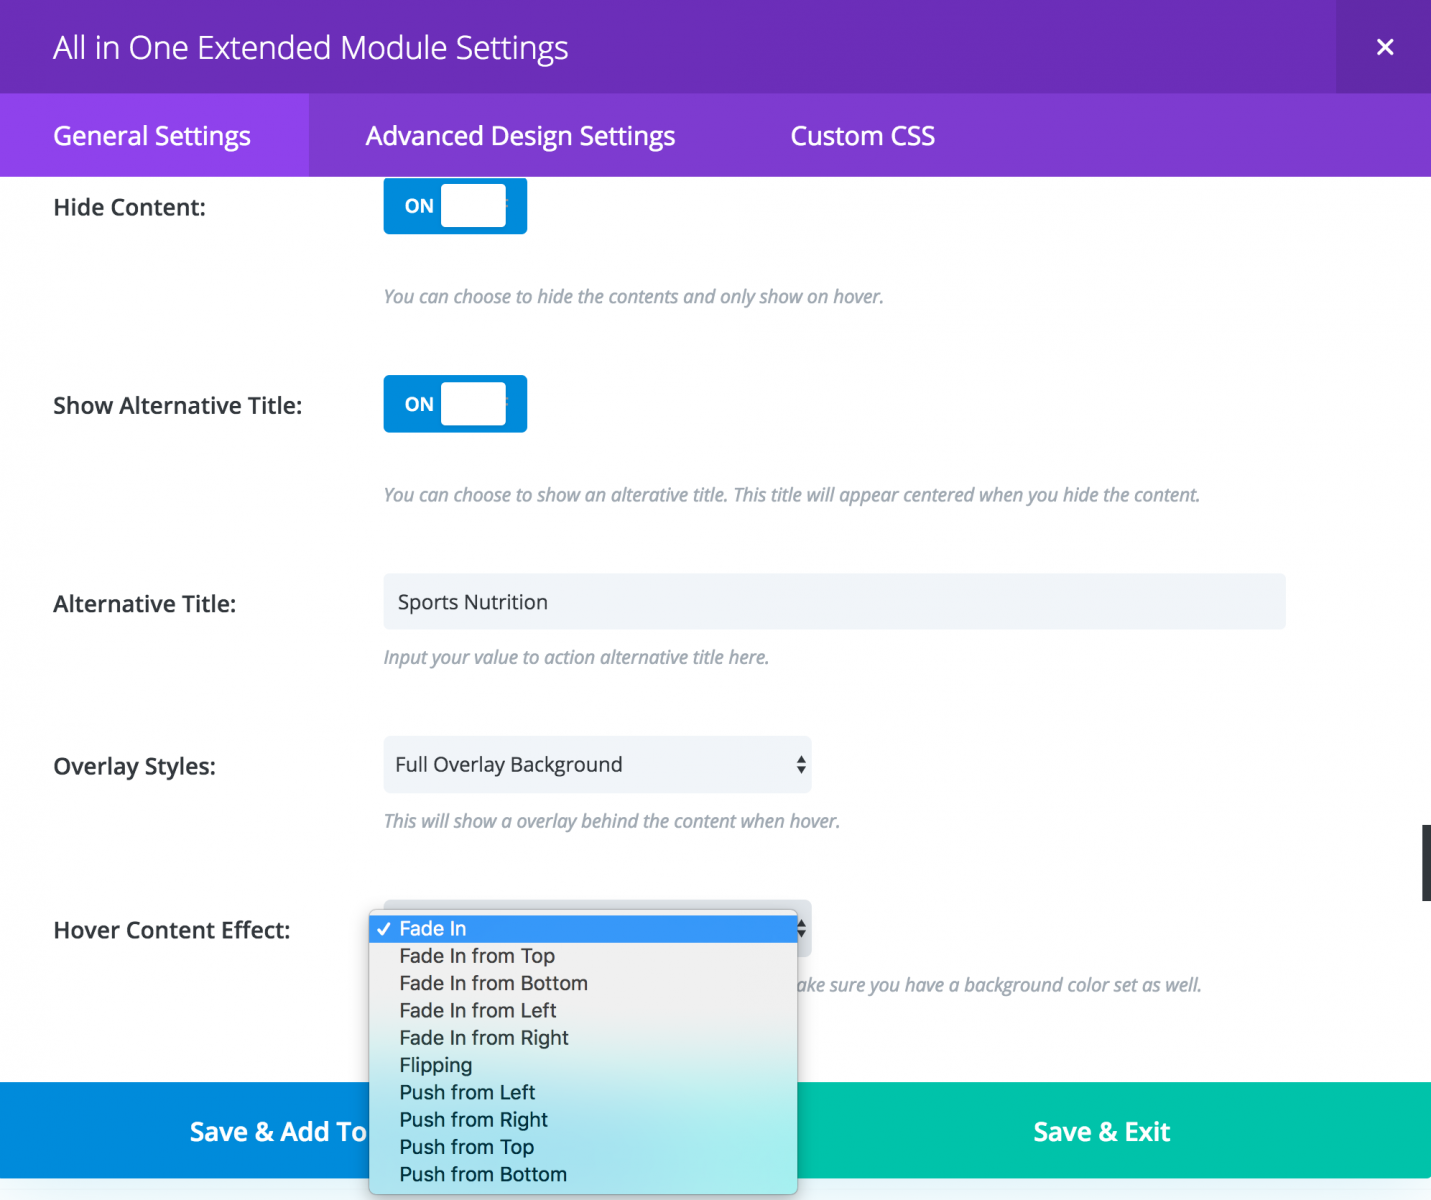Choose Fade In from Left effect
The width and height of the screenshot is (1431, 1200).
tap(583, 1011)
